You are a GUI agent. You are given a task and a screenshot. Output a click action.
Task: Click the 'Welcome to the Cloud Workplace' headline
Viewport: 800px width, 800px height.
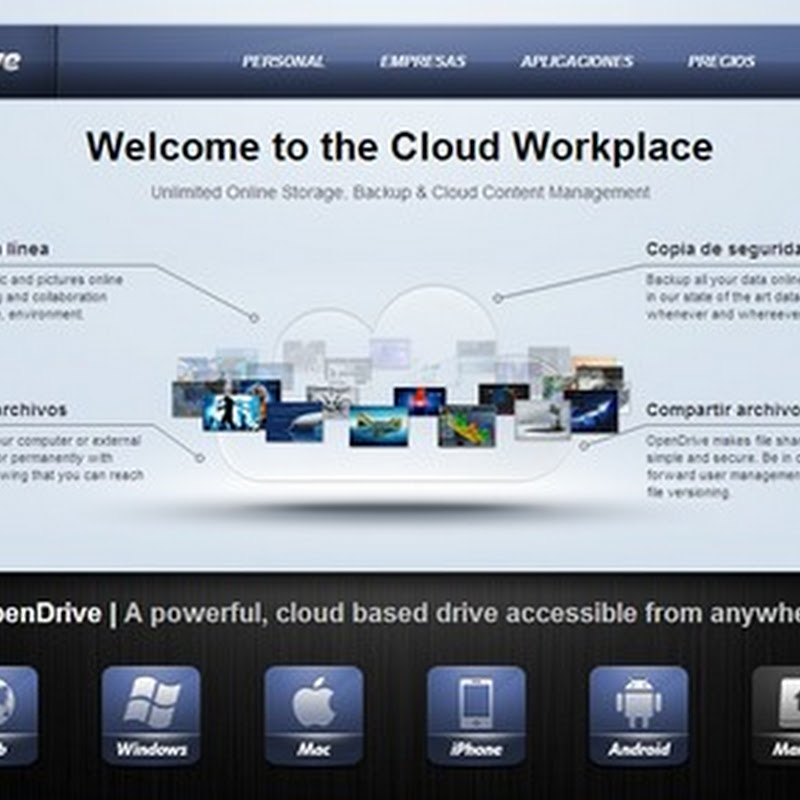coord(399,147)
